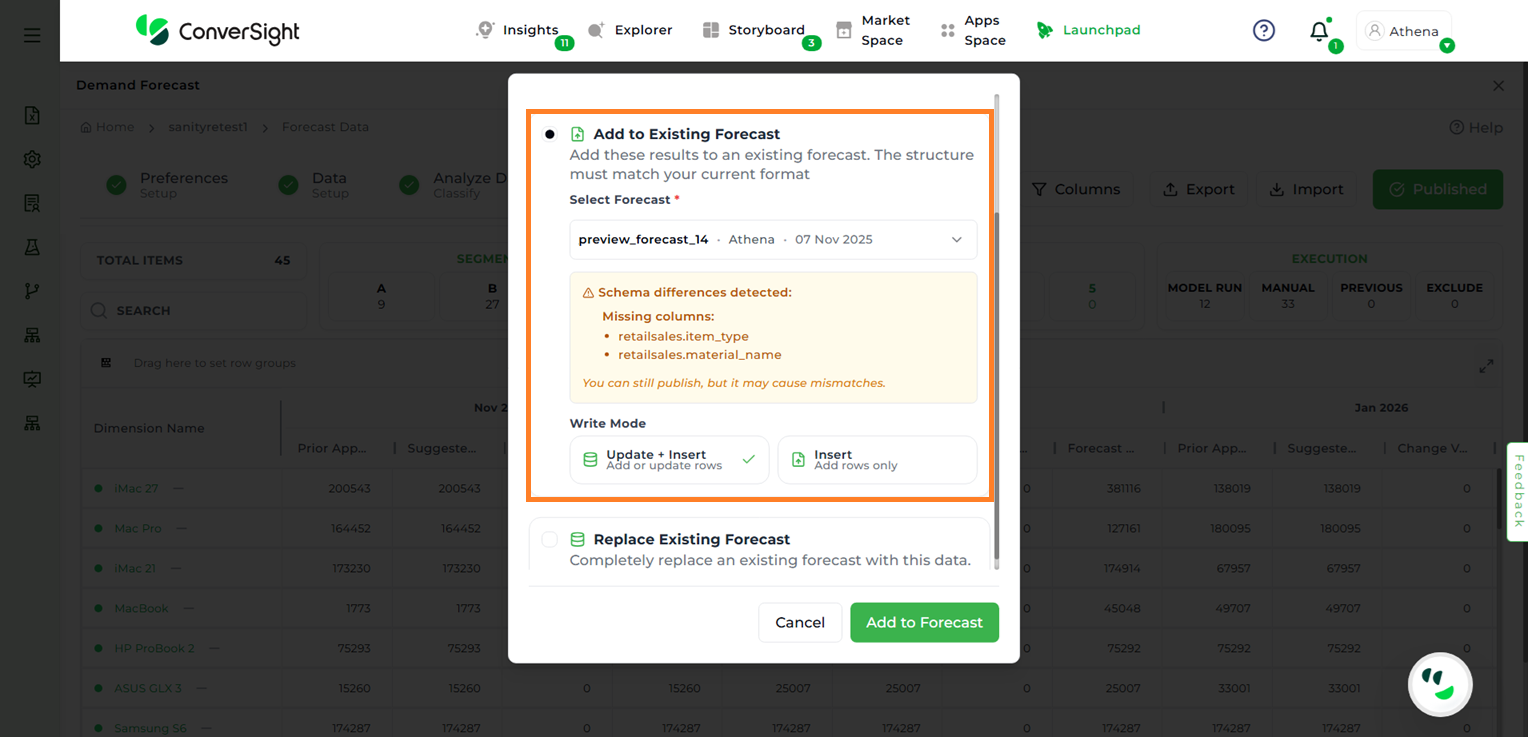Screen dimensions: 1528x737
Task: Select Replace Existing Forecast radio button
Action: pyautogui.click(x=550, y=539)
